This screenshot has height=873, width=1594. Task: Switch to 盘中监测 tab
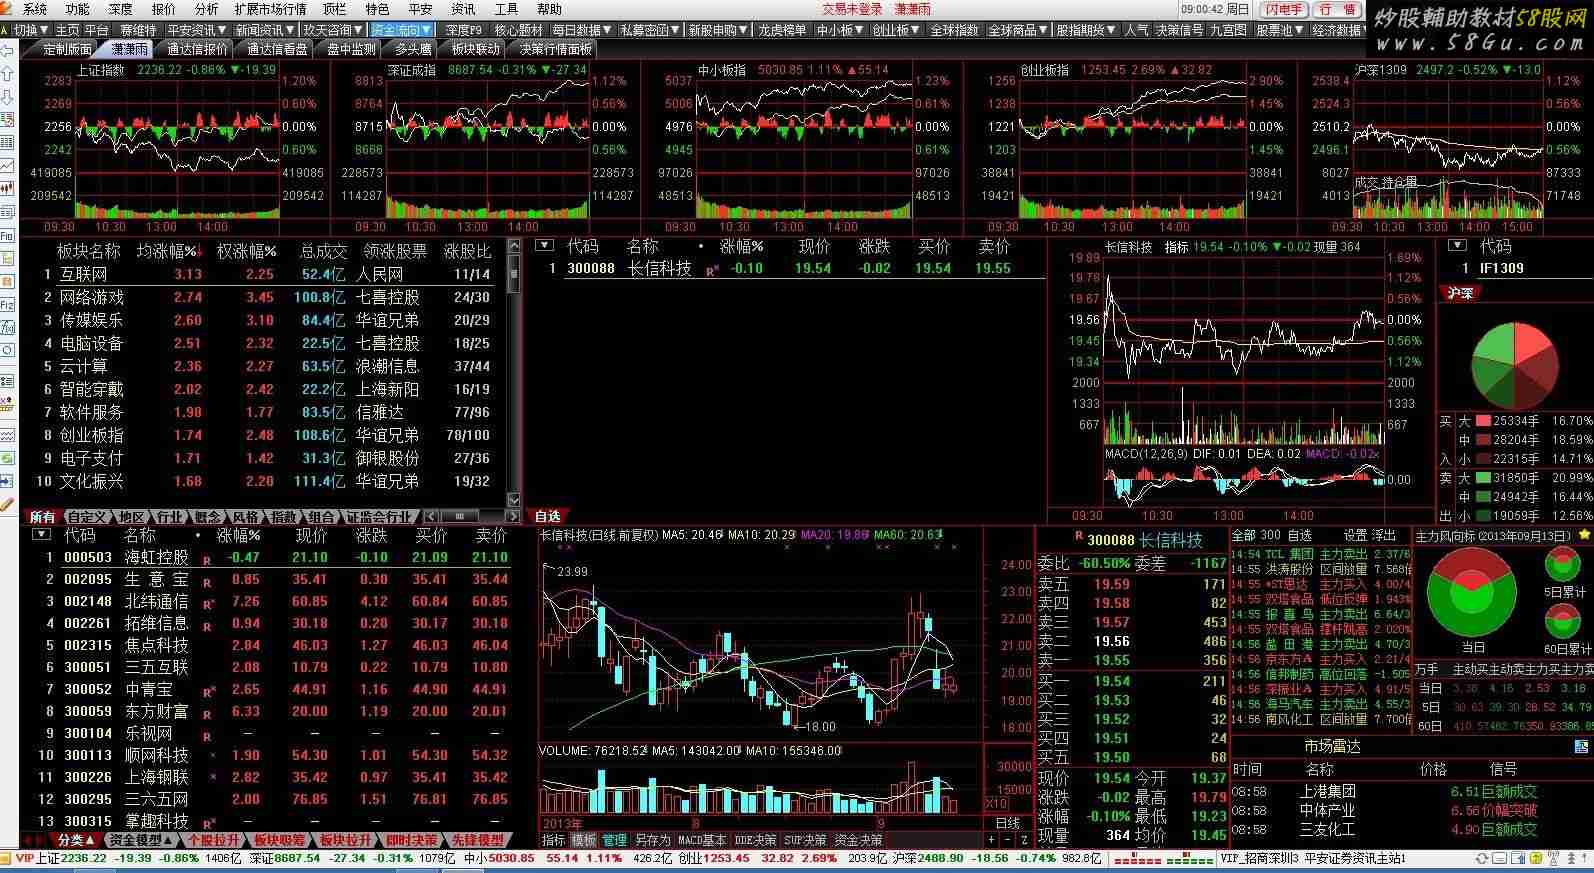pos(351,48)
